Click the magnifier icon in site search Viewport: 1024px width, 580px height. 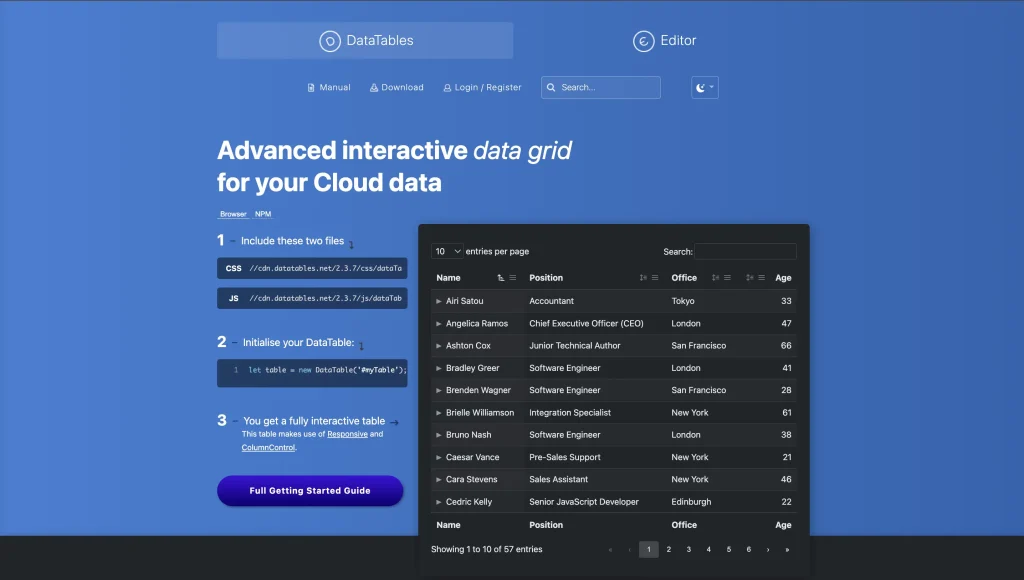point(551,88)
